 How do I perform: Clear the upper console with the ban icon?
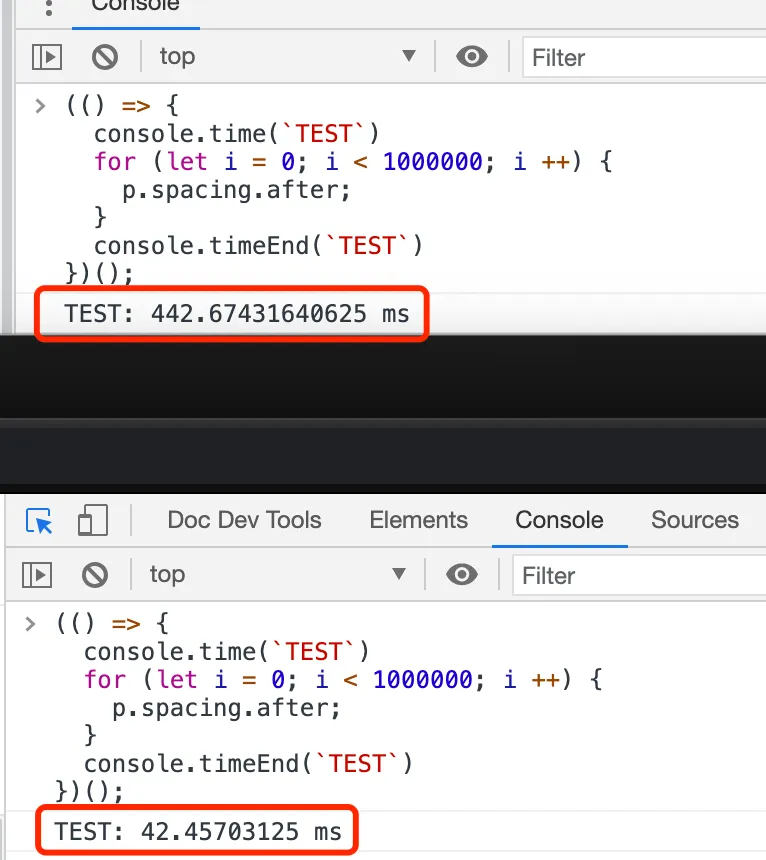click(104, 57)
